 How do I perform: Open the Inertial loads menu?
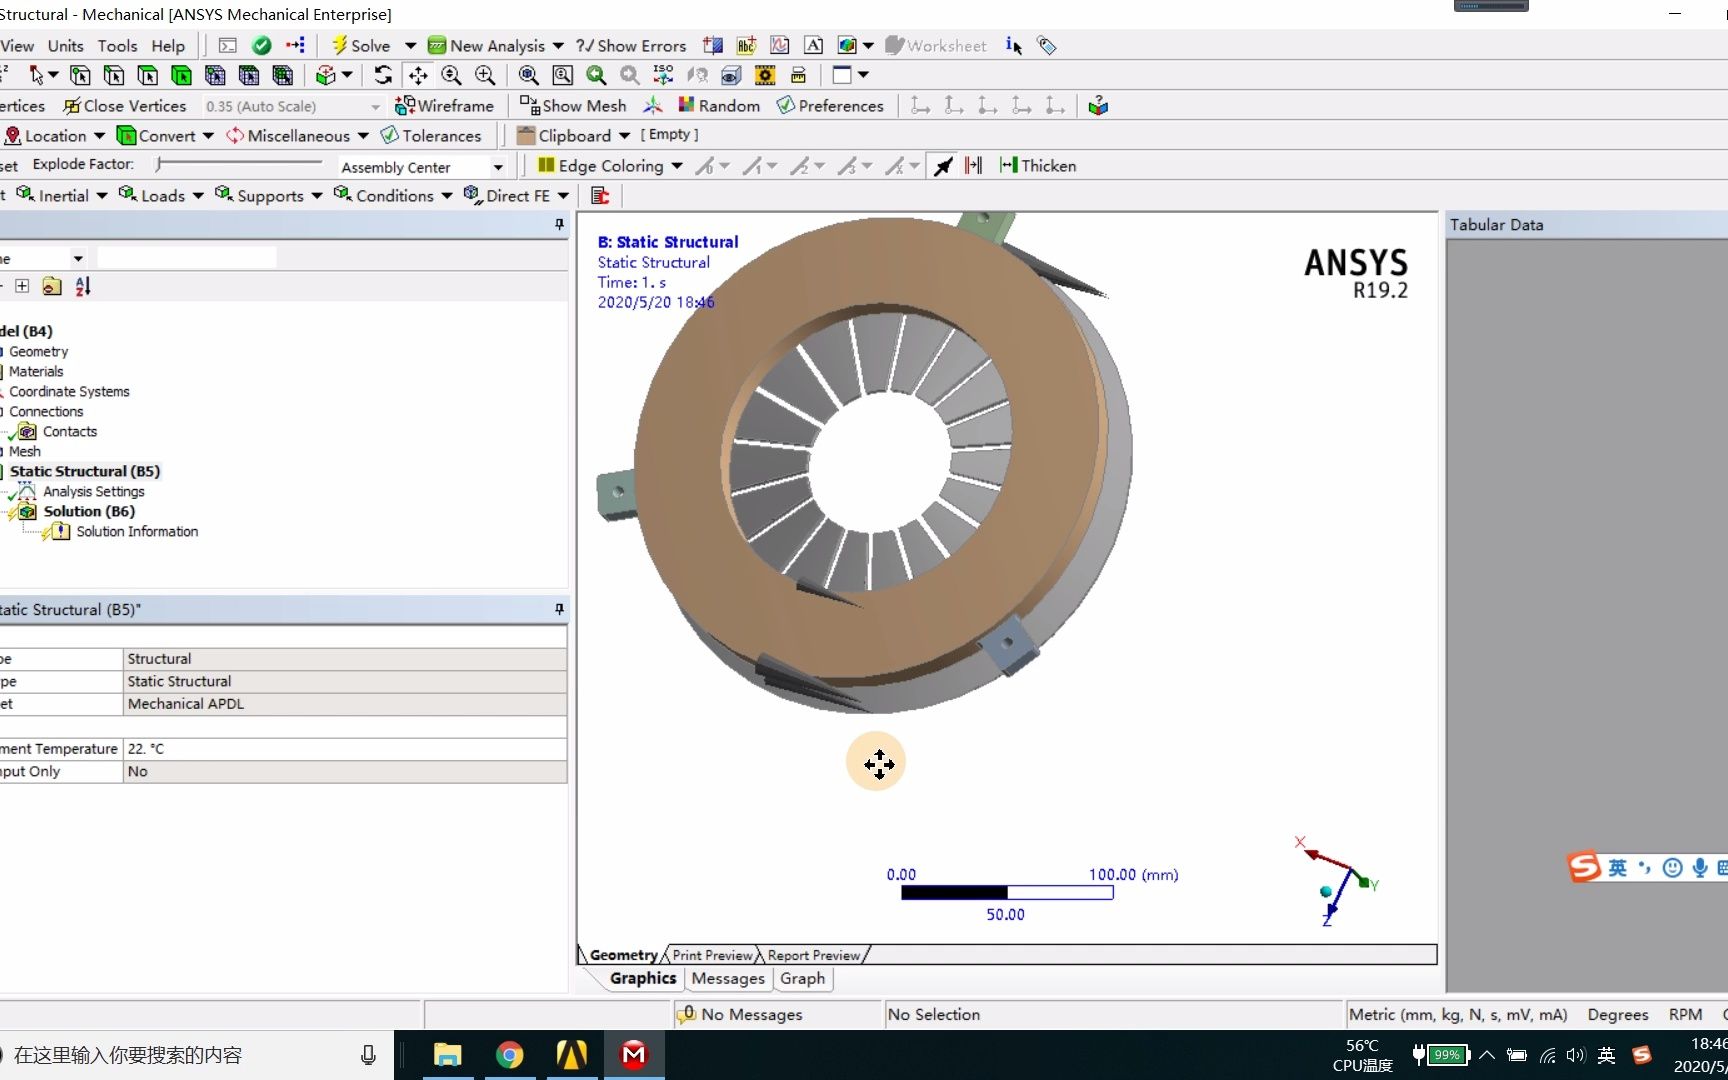tap(63, 196)
